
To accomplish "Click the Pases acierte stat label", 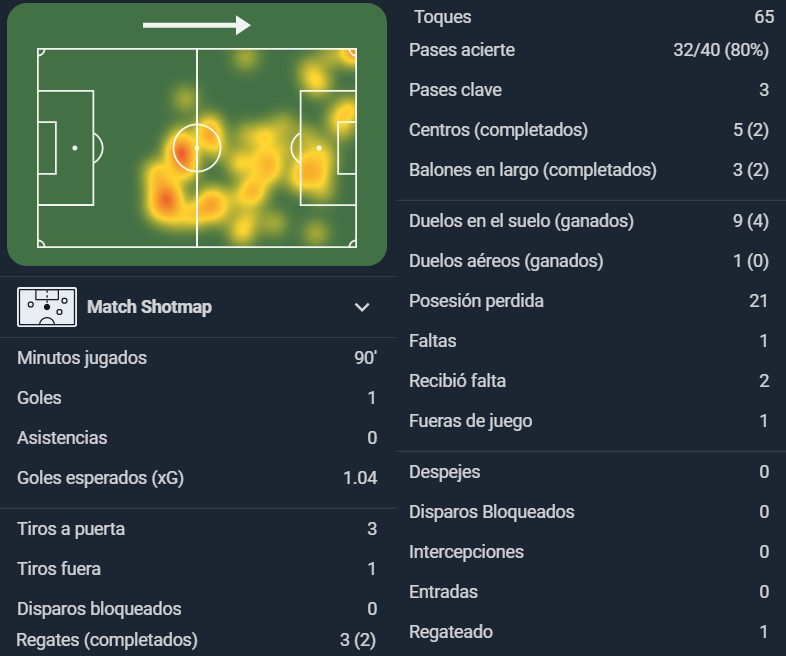I will [462, 50].
